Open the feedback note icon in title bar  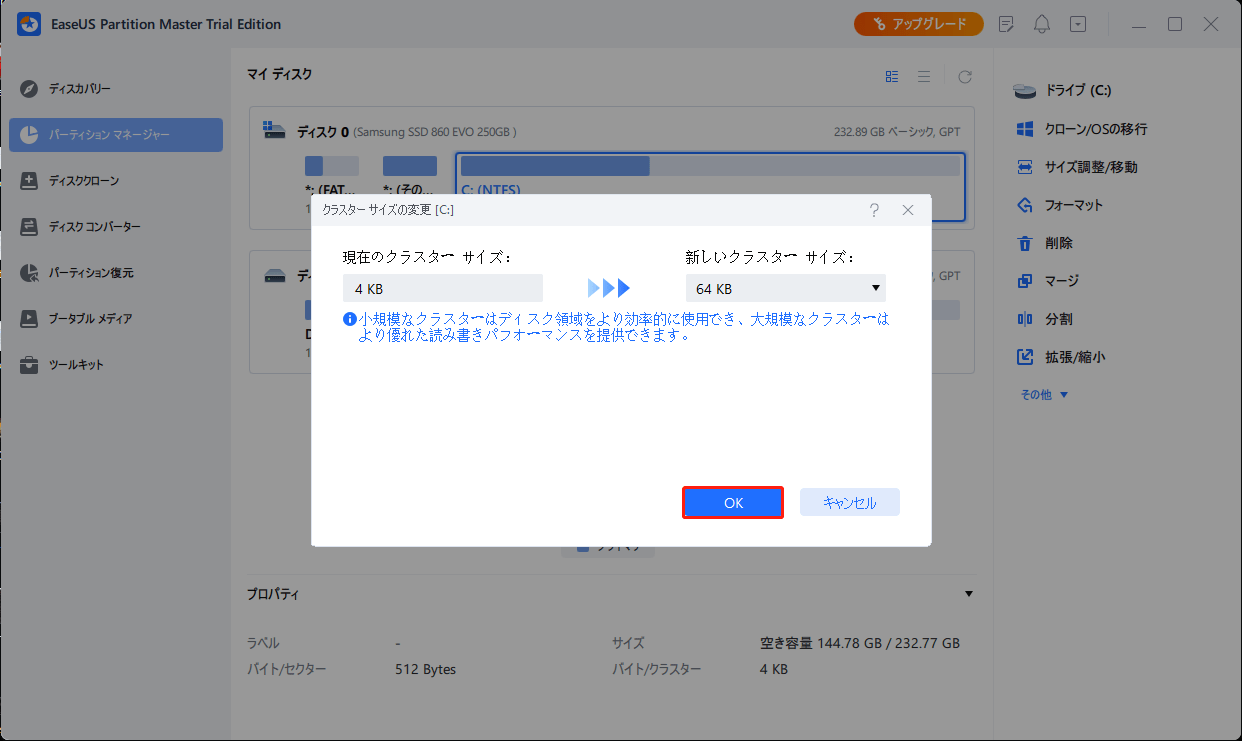(x=1006, y=24)
